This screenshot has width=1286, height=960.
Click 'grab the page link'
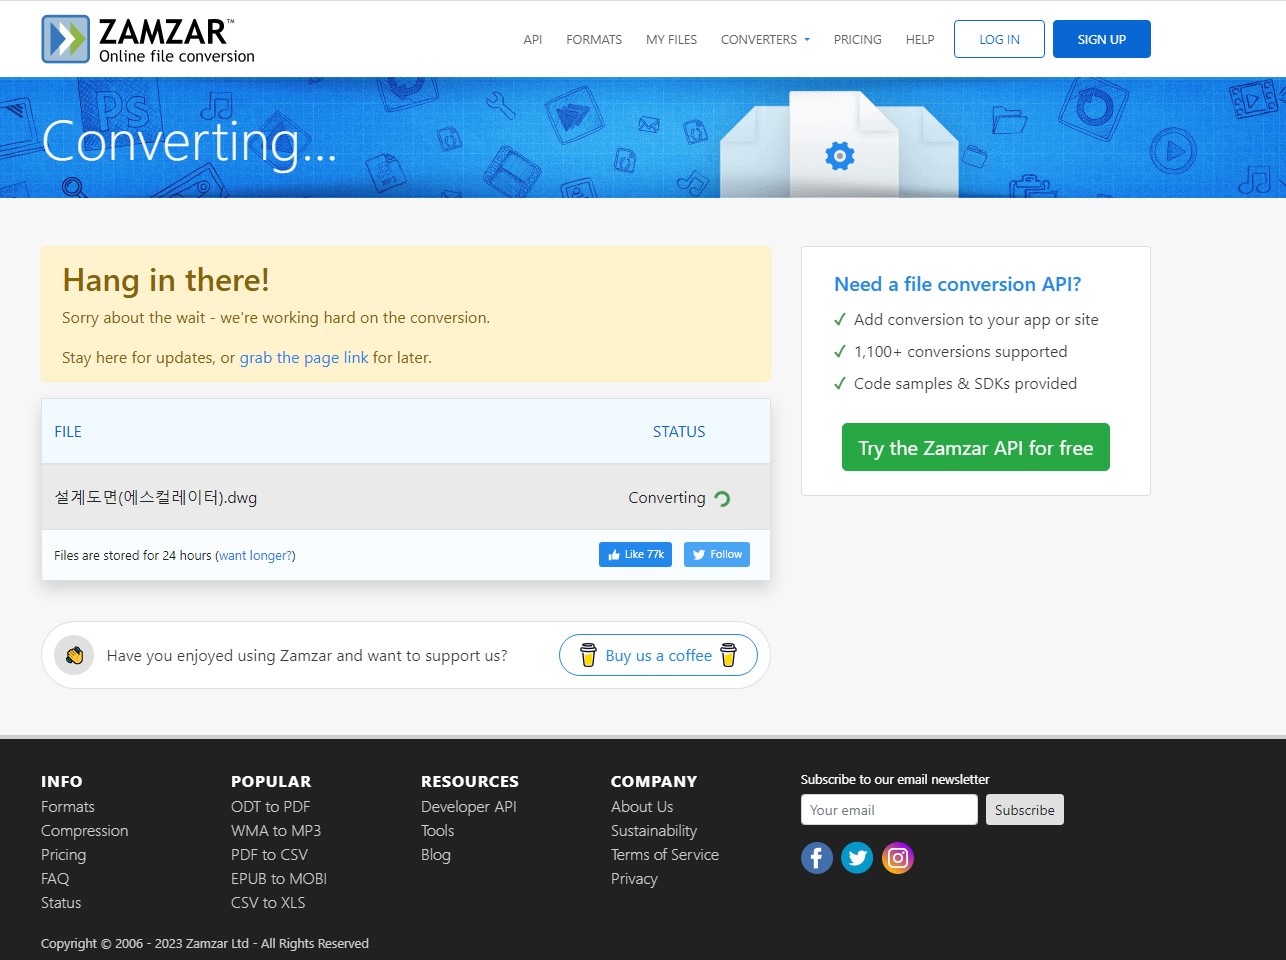pyautogui.click(x=304, y=358)
